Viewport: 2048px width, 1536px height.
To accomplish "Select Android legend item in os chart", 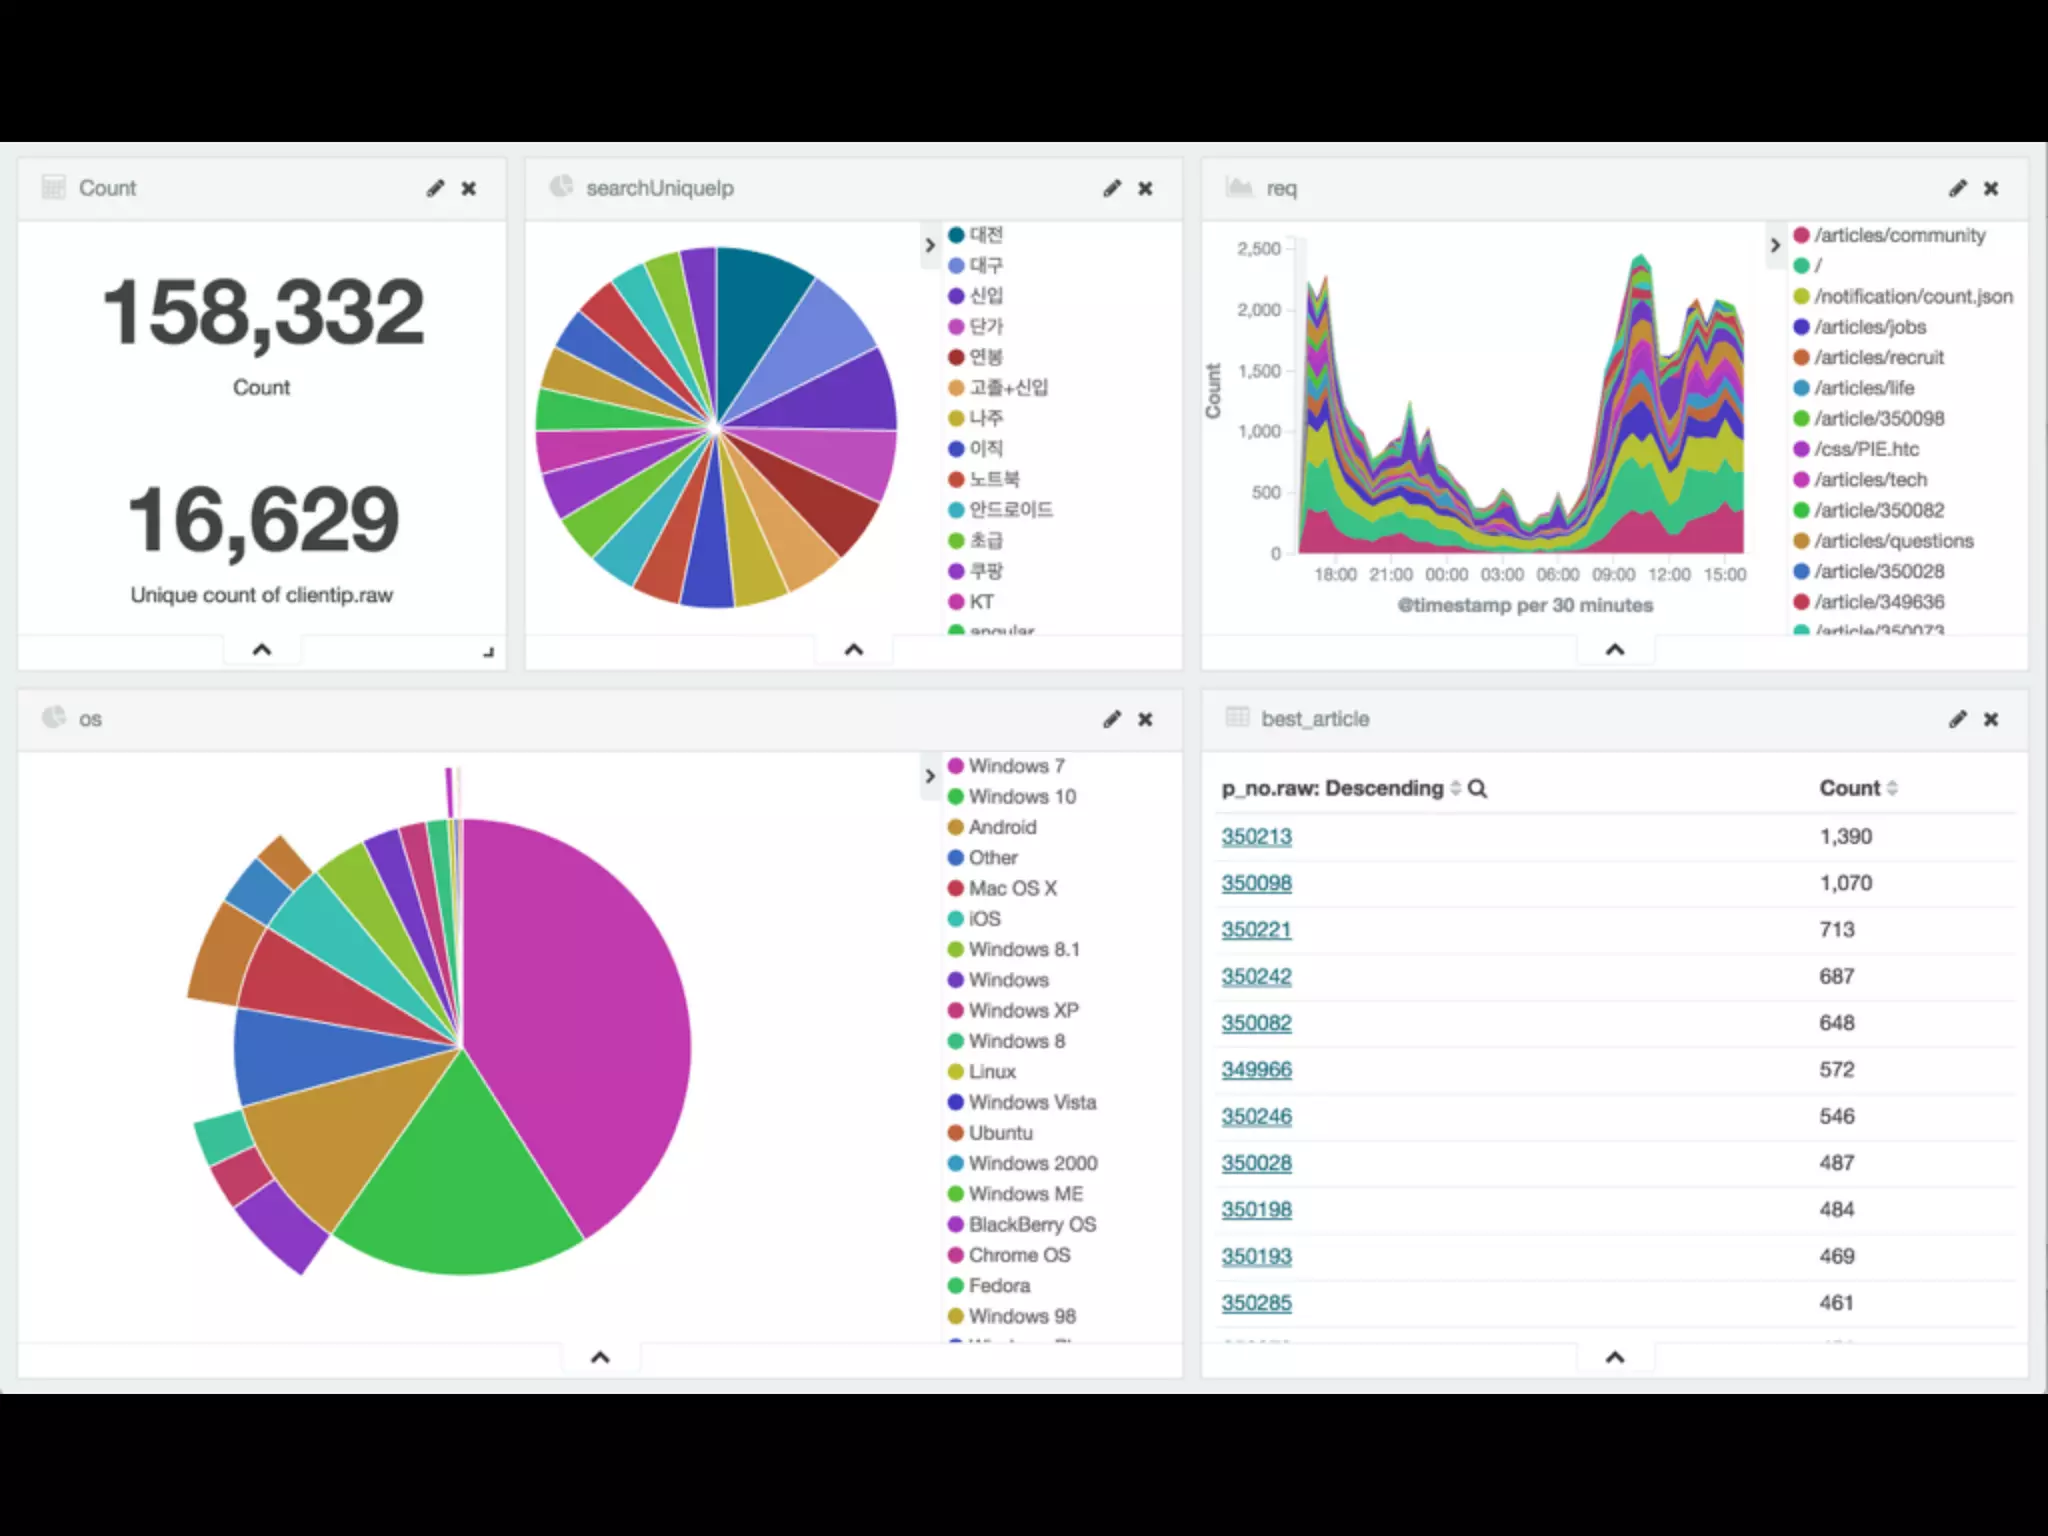I will (x=1002, y=827).
